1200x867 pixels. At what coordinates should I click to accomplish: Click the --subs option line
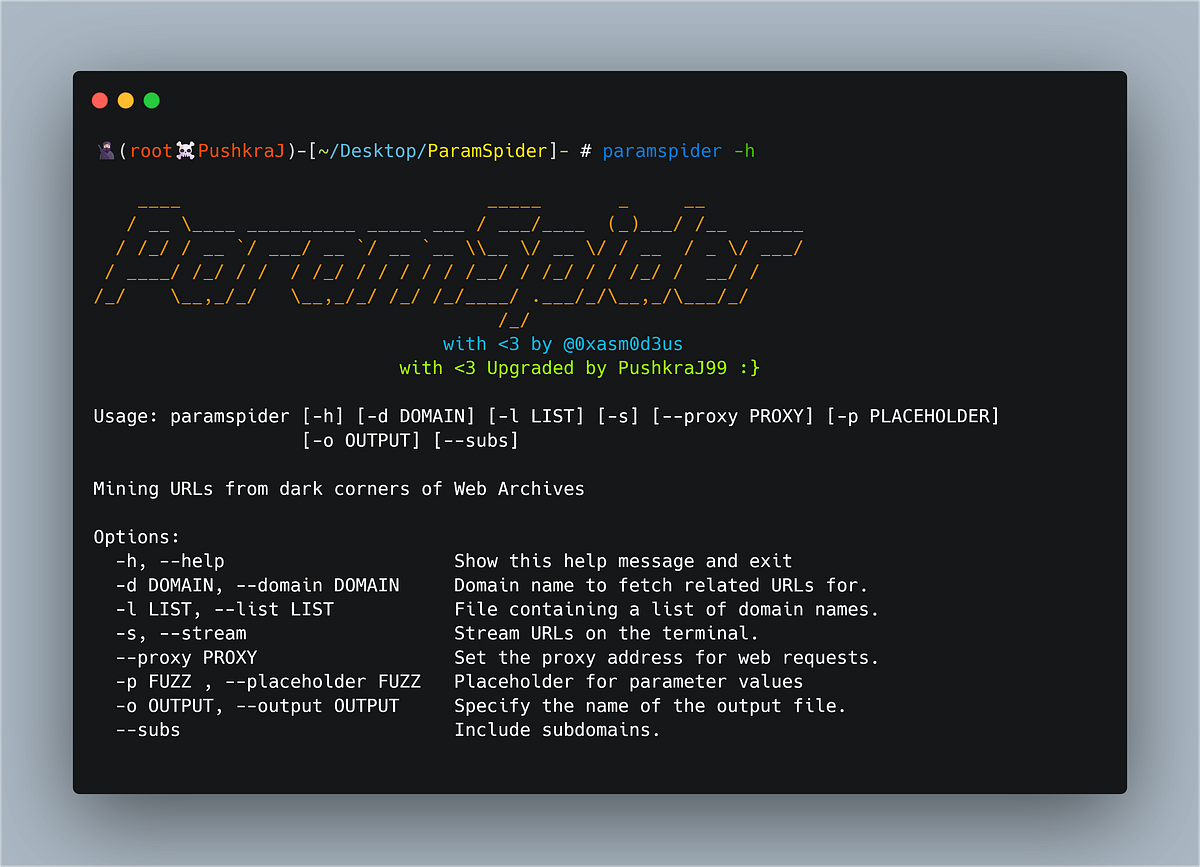click(x=388, y=729)
